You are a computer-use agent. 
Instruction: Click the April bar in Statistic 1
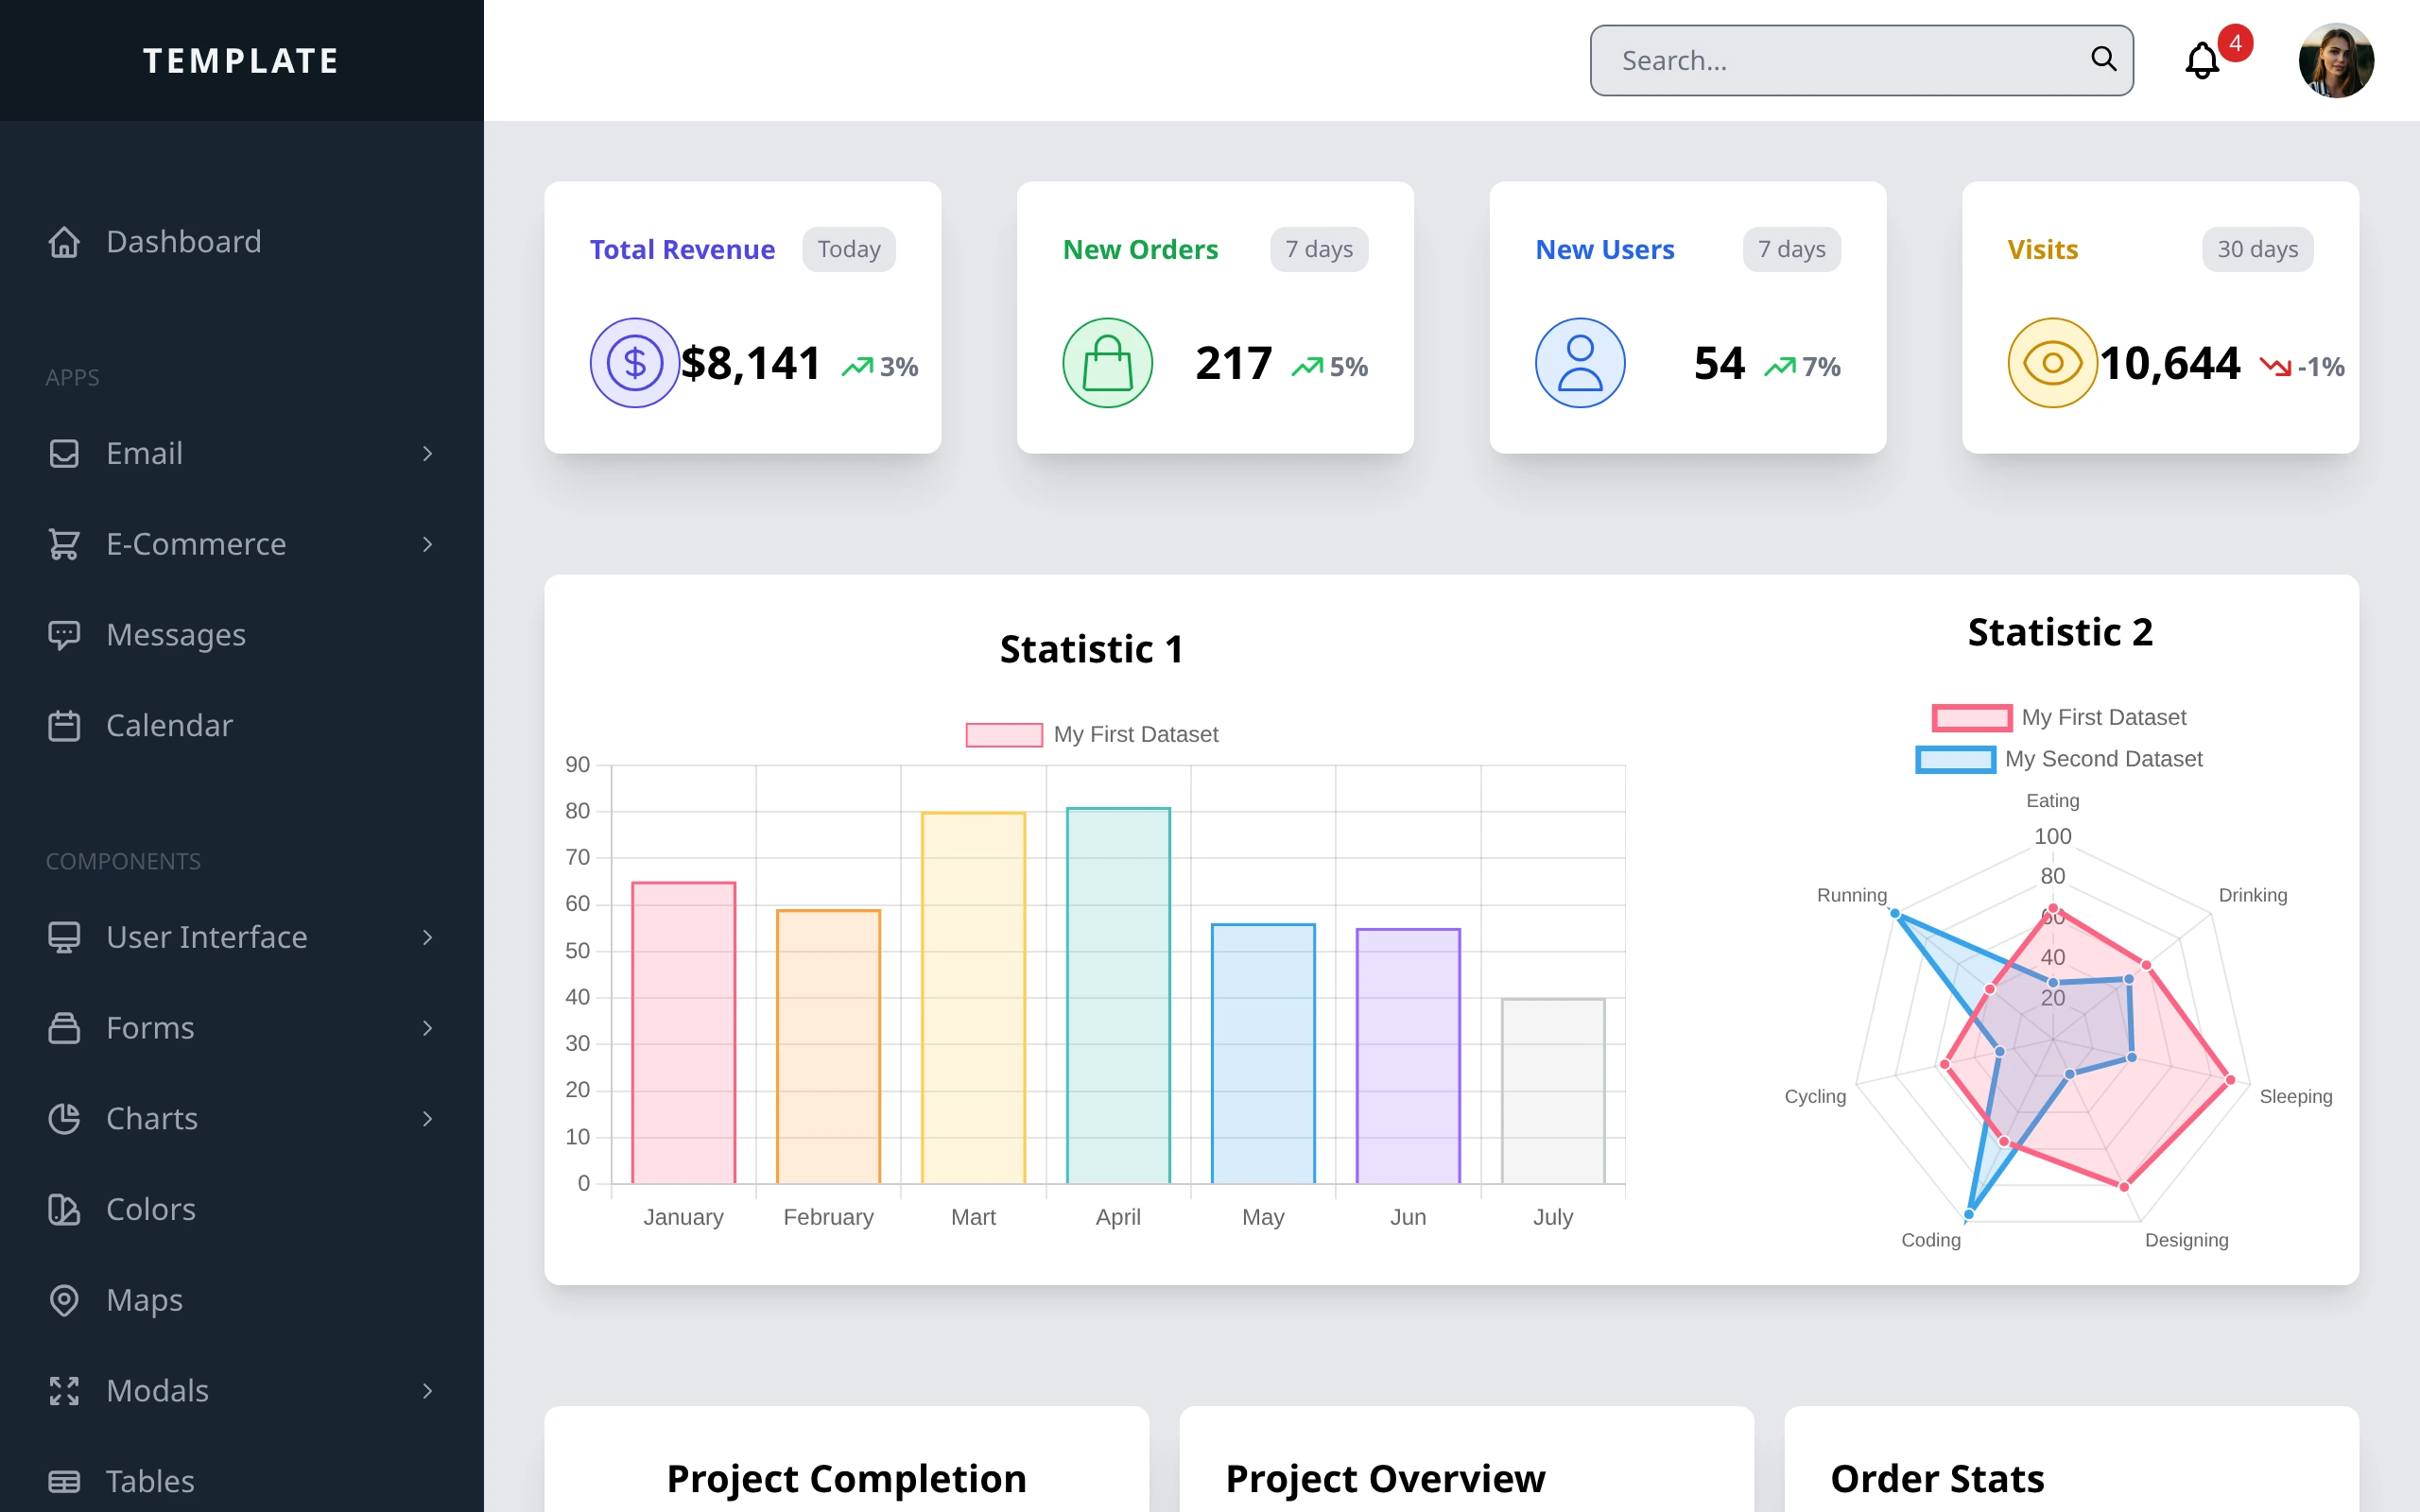click(x=1118, y=996)
